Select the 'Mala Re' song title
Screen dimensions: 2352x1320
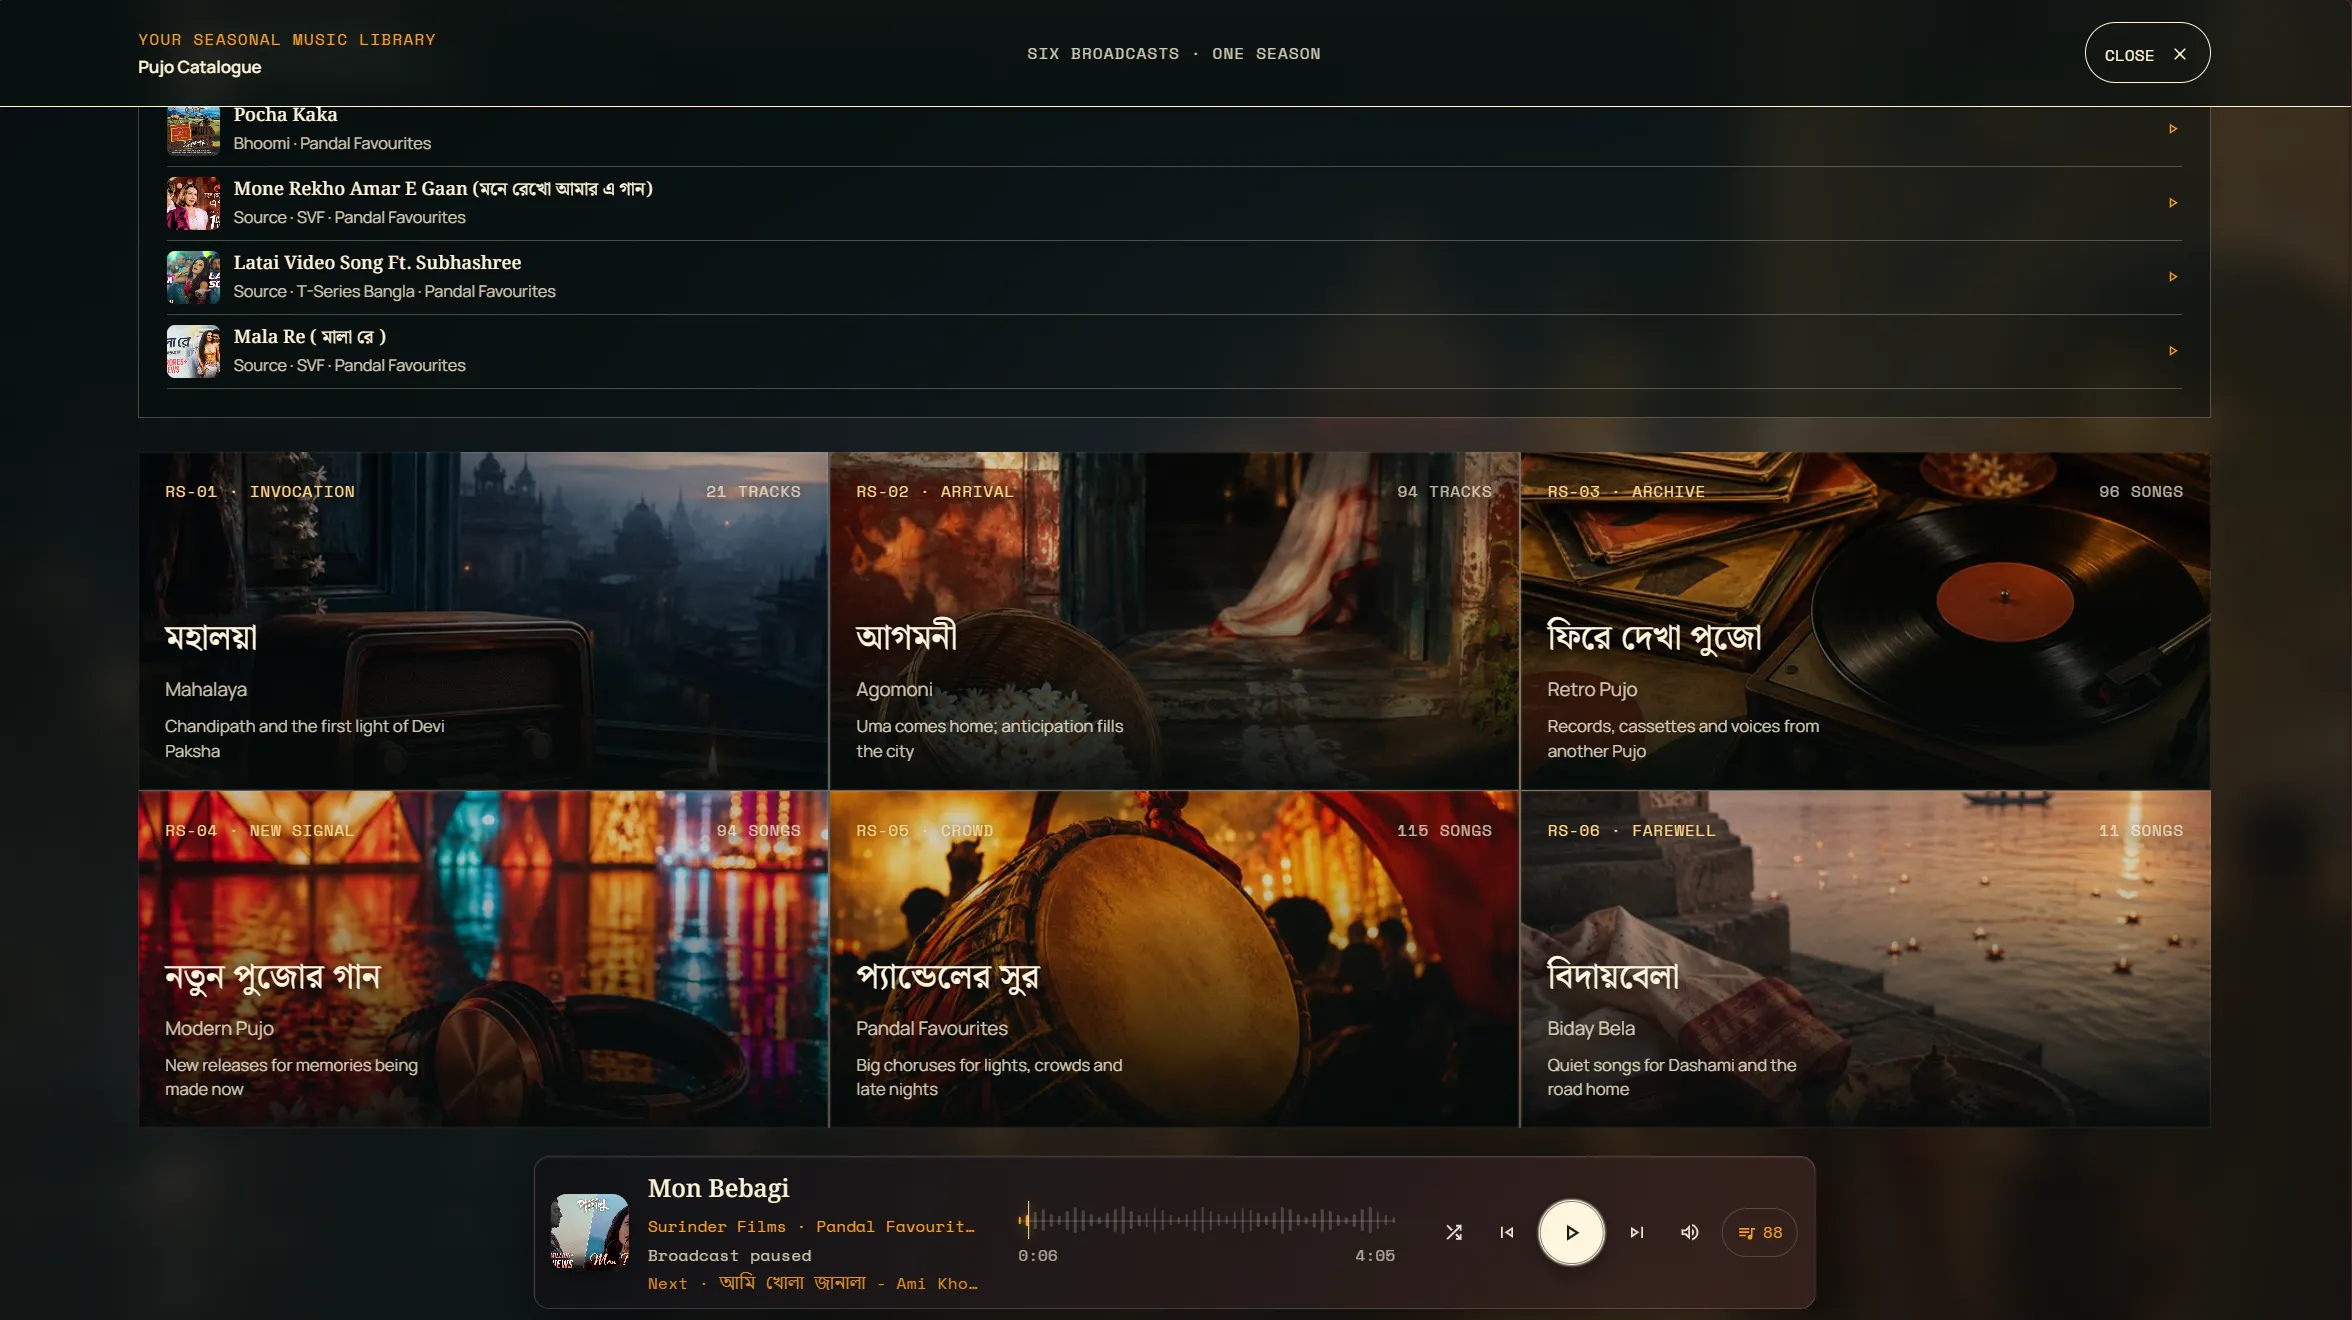(x=310, y=337)
